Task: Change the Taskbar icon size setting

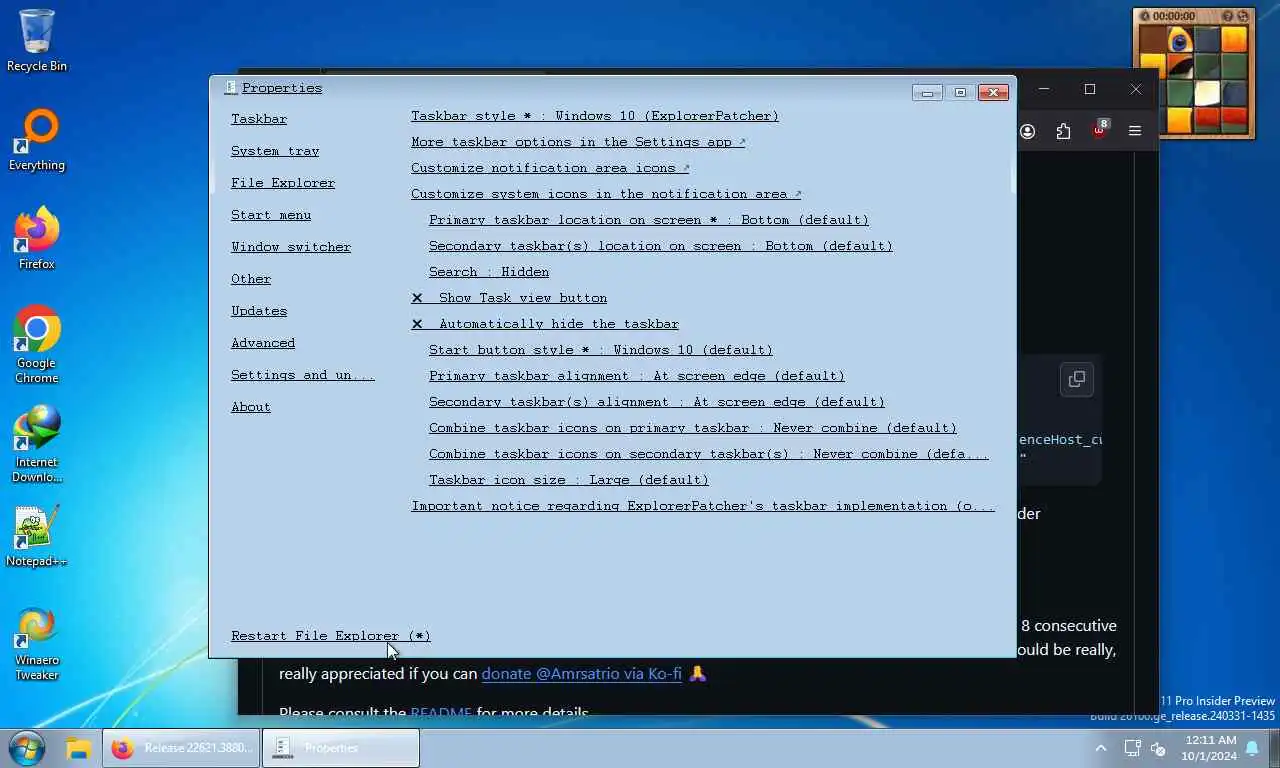Action: point(569,480)
